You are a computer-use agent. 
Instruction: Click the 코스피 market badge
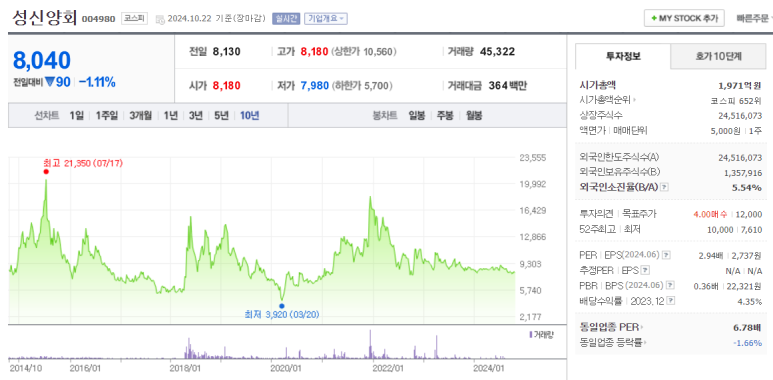point(134,19)
